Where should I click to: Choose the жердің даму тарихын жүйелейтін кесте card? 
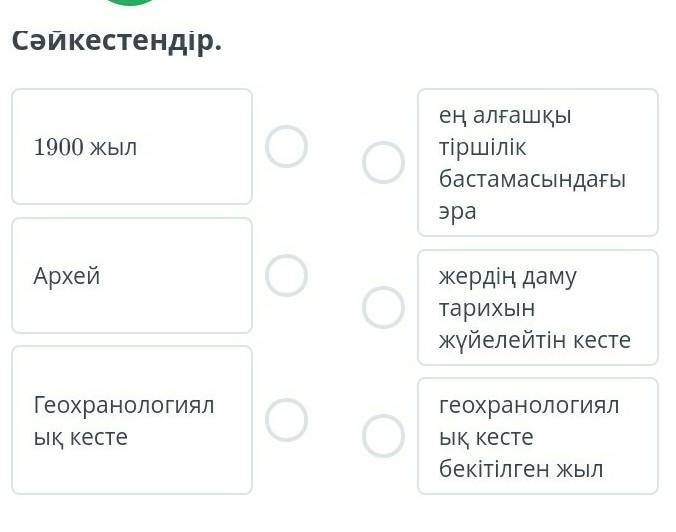click(537, 307)
